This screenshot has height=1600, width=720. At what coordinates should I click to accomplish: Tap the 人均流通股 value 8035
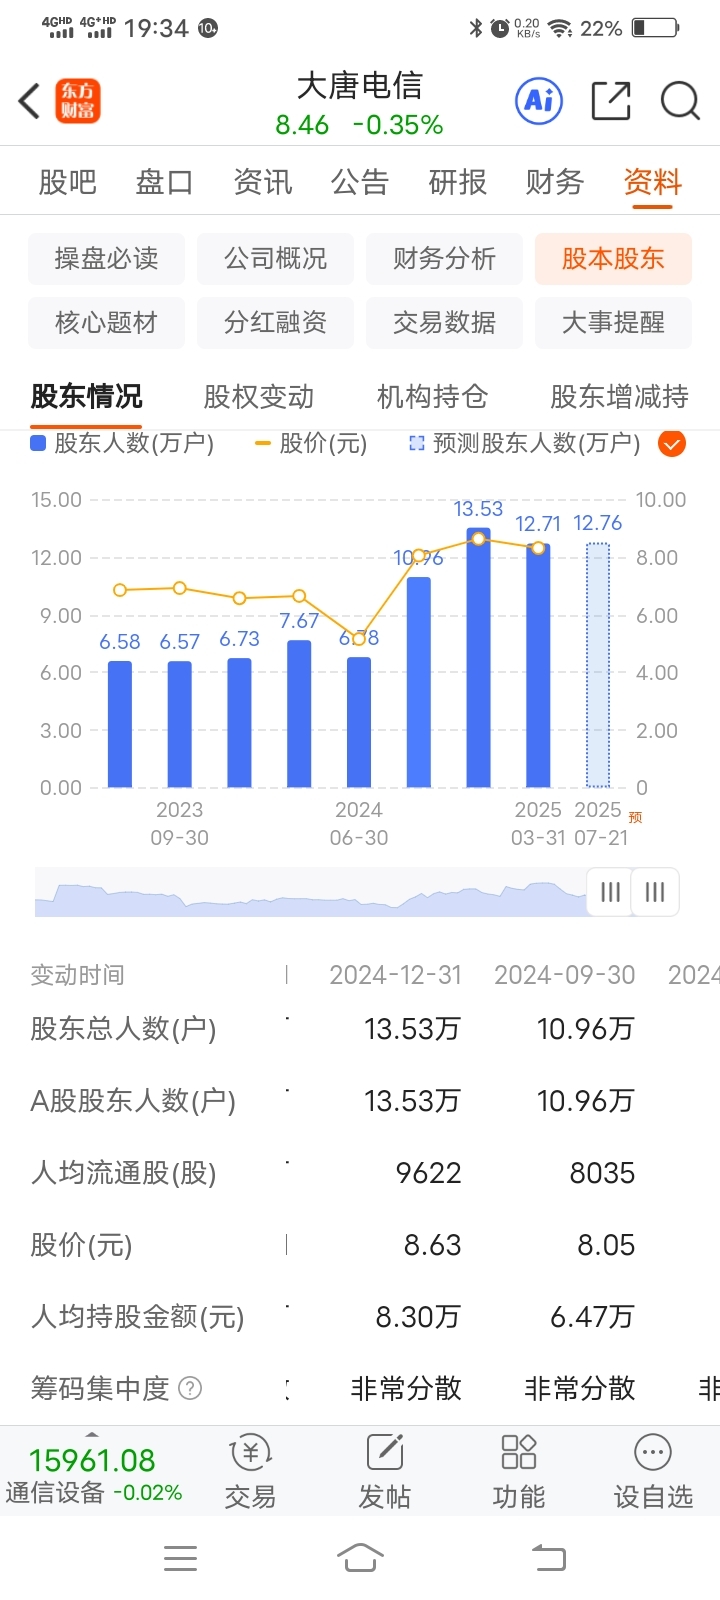(603, 1173)
